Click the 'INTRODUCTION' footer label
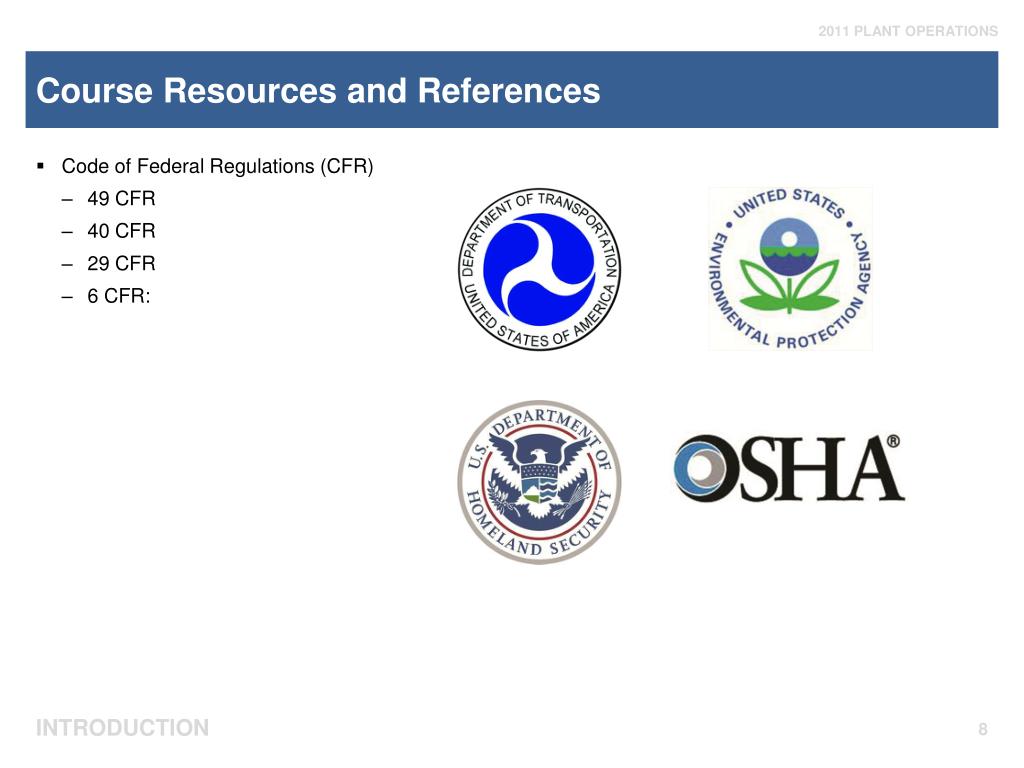 click(x=123, y=728)
